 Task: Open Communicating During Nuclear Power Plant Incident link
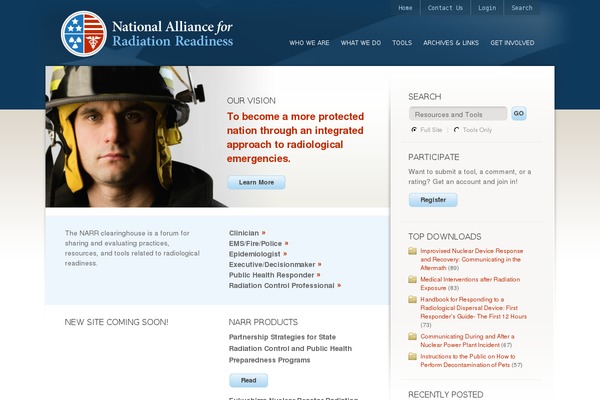[467, 341]
